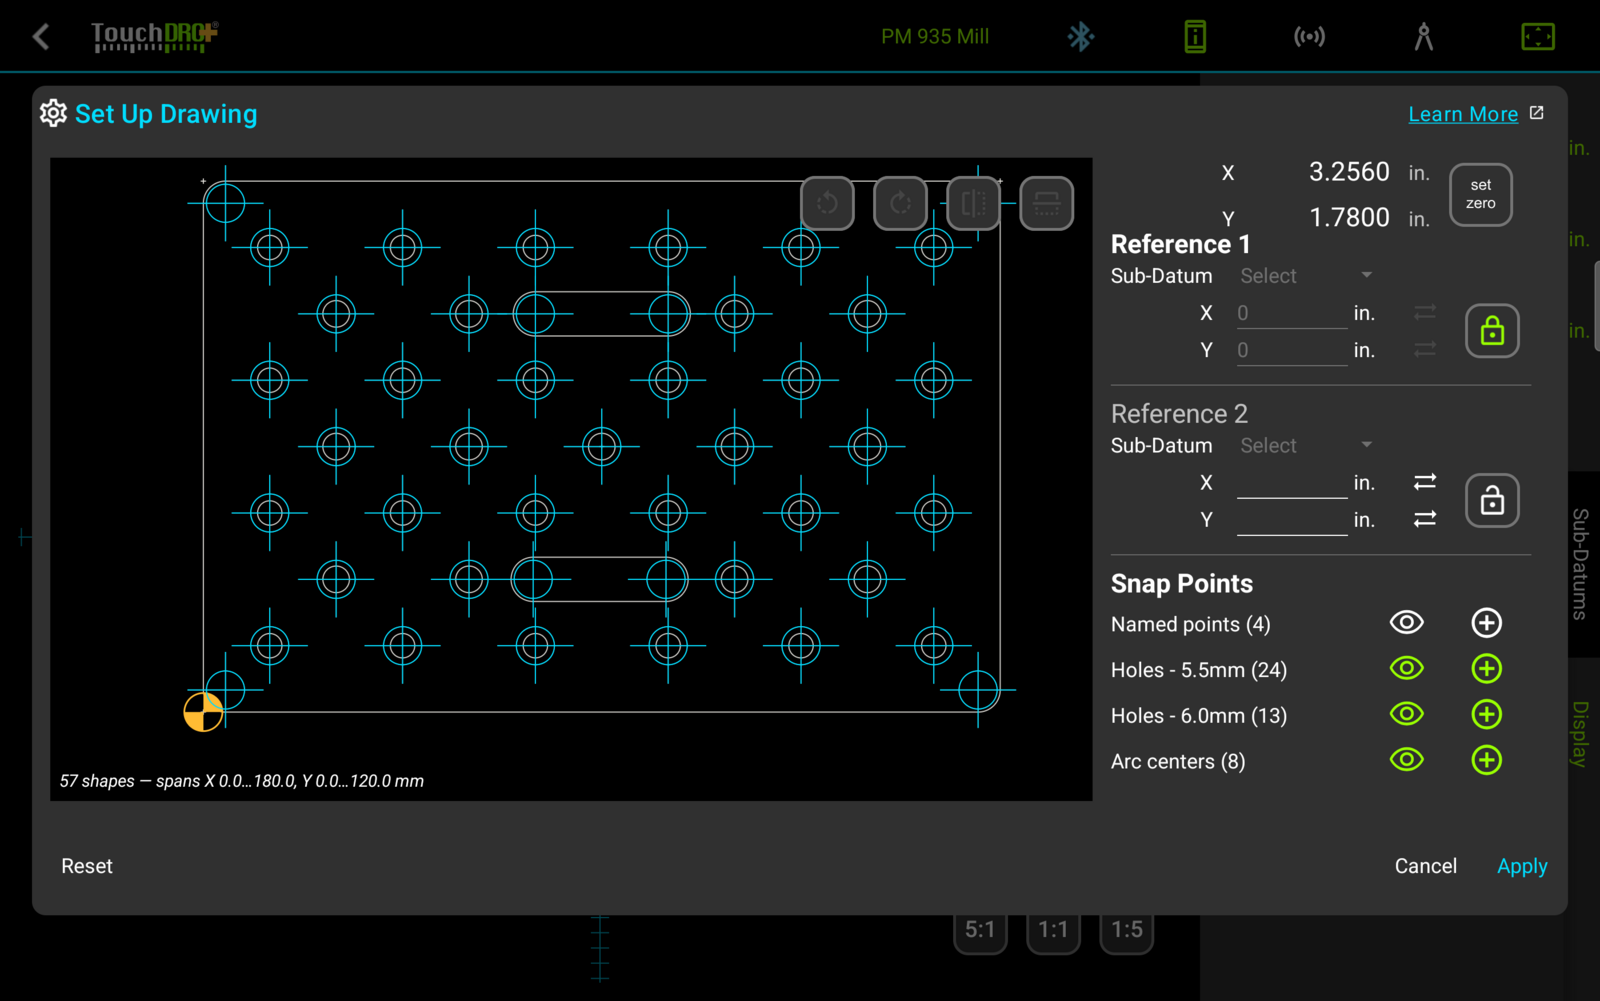Add Named points snap points

(x=1487, y=623)
